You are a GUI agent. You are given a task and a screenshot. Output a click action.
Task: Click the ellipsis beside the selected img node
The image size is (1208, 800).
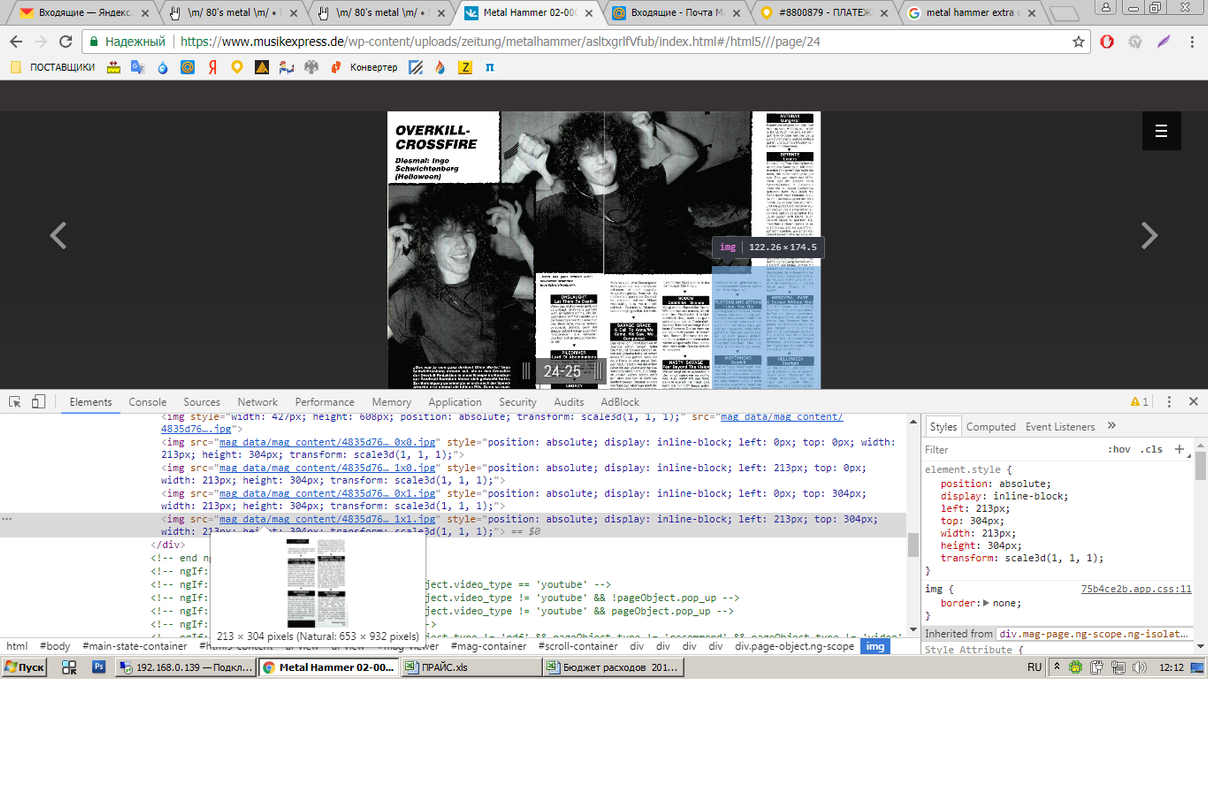(7, 519)
